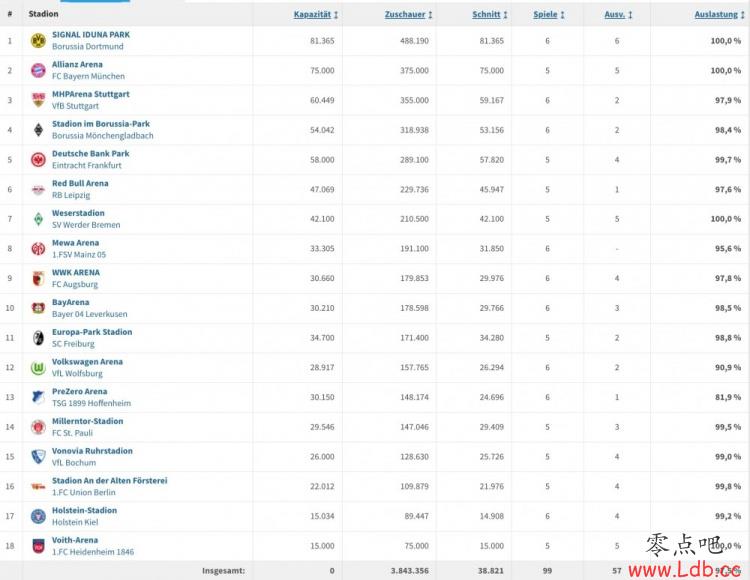Click the Holstein Kiel crest
This screenshot has height=580, width=750.
38,516
